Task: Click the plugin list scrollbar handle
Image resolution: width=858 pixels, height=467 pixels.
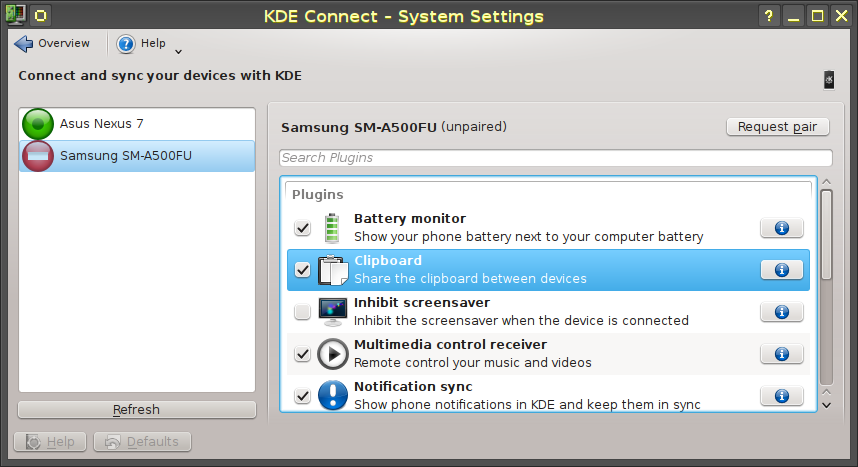Action: 826,235
